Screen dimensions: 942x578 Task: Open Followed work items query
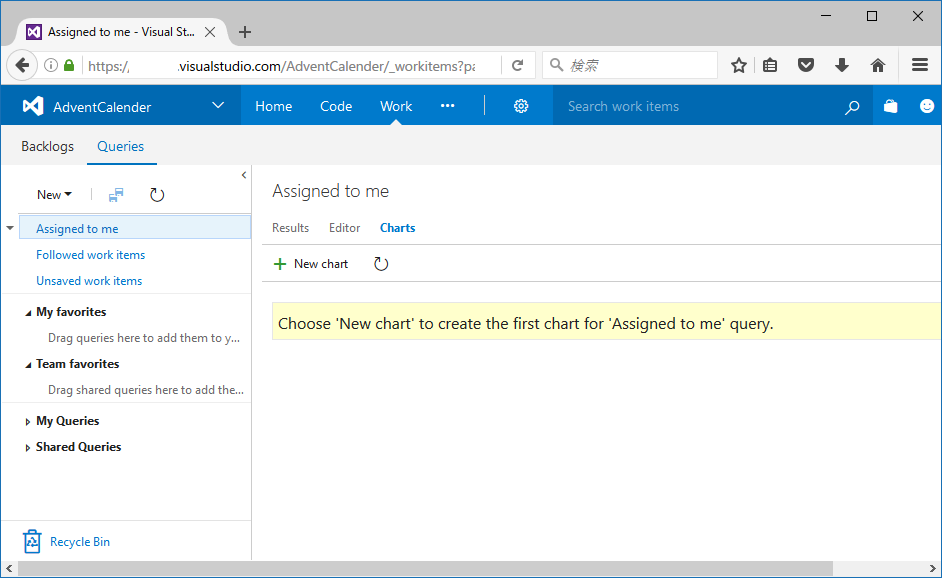click(x=91, y=255)
